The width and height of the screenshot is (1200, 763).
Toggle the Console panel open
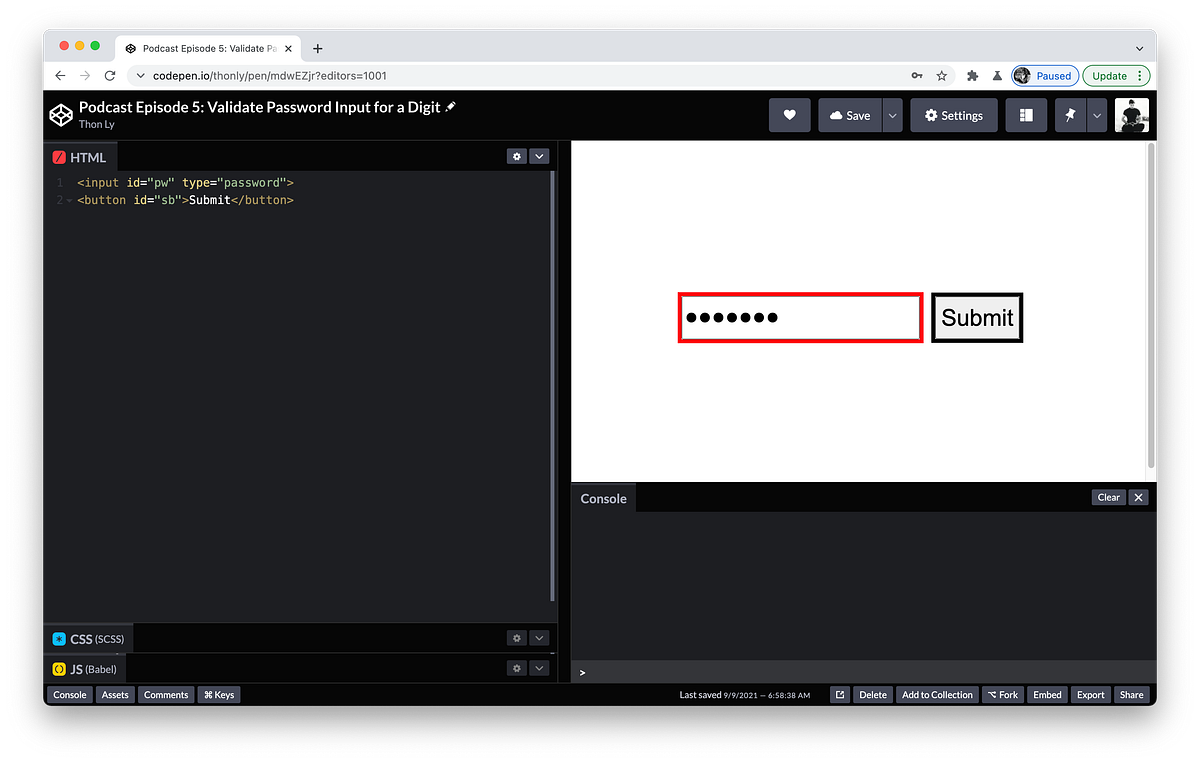tap(69, 694)
